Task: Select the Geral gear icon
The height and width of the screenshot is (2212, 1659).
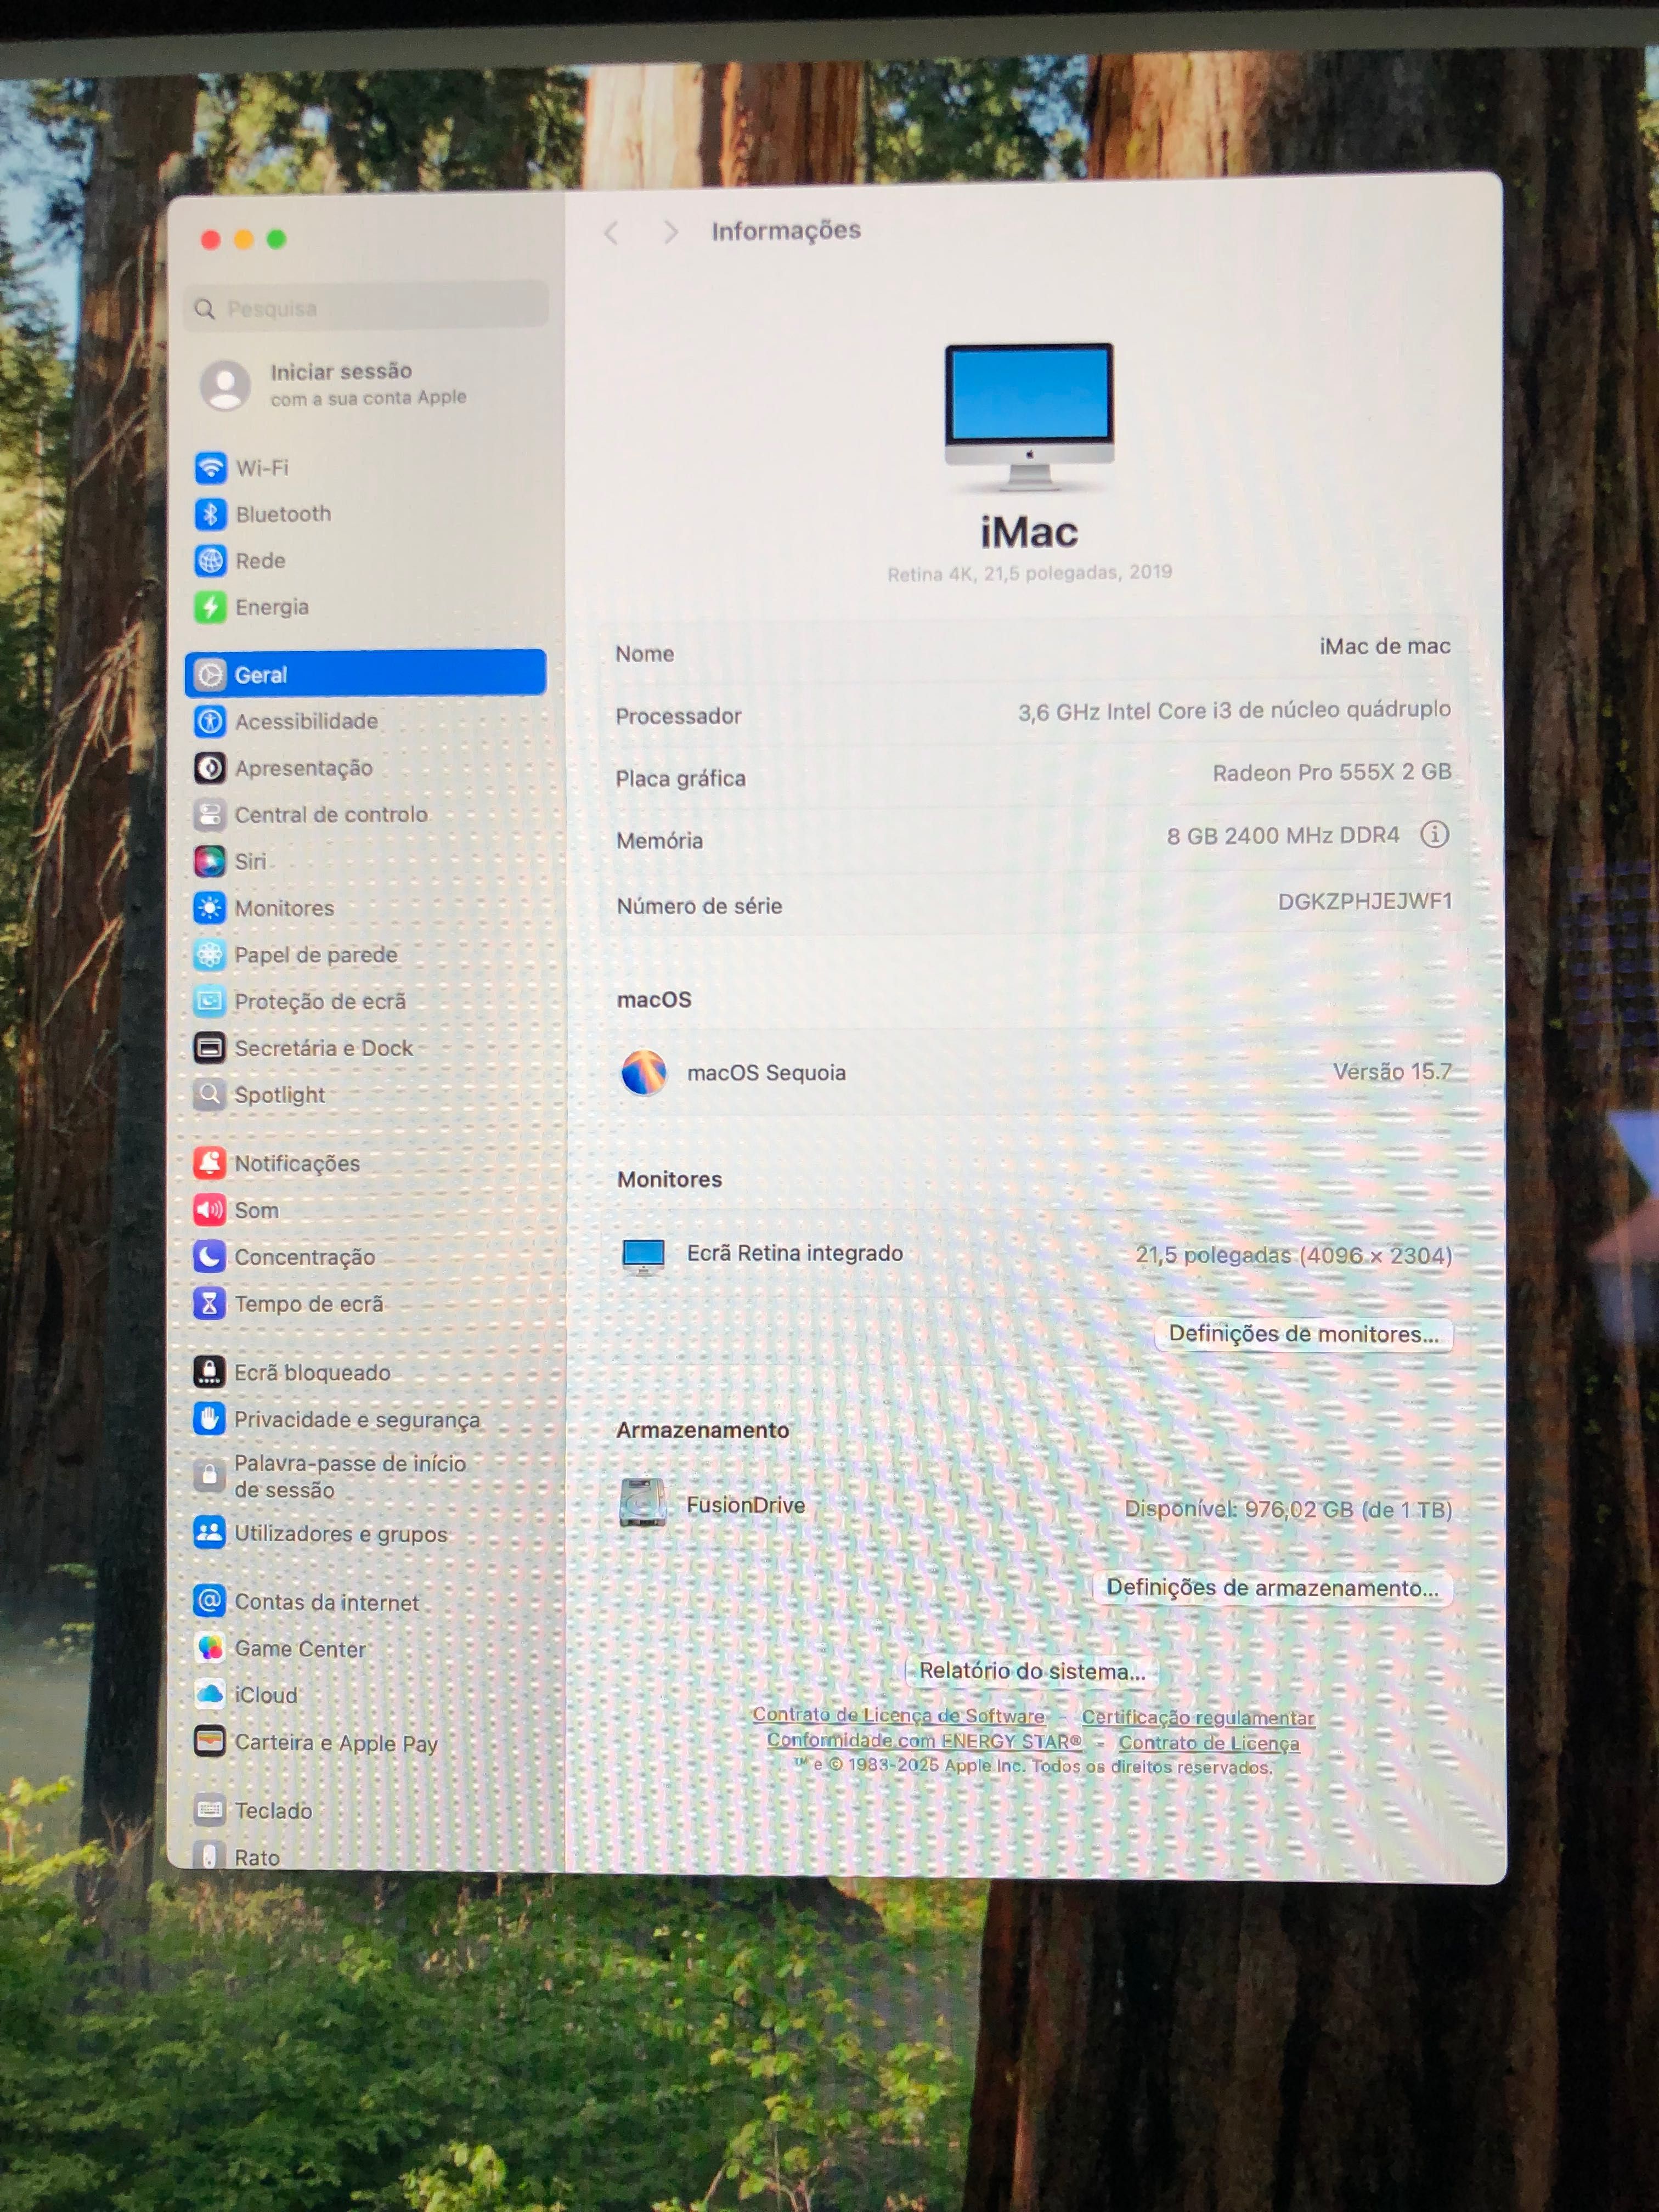Action: (210, 675)
